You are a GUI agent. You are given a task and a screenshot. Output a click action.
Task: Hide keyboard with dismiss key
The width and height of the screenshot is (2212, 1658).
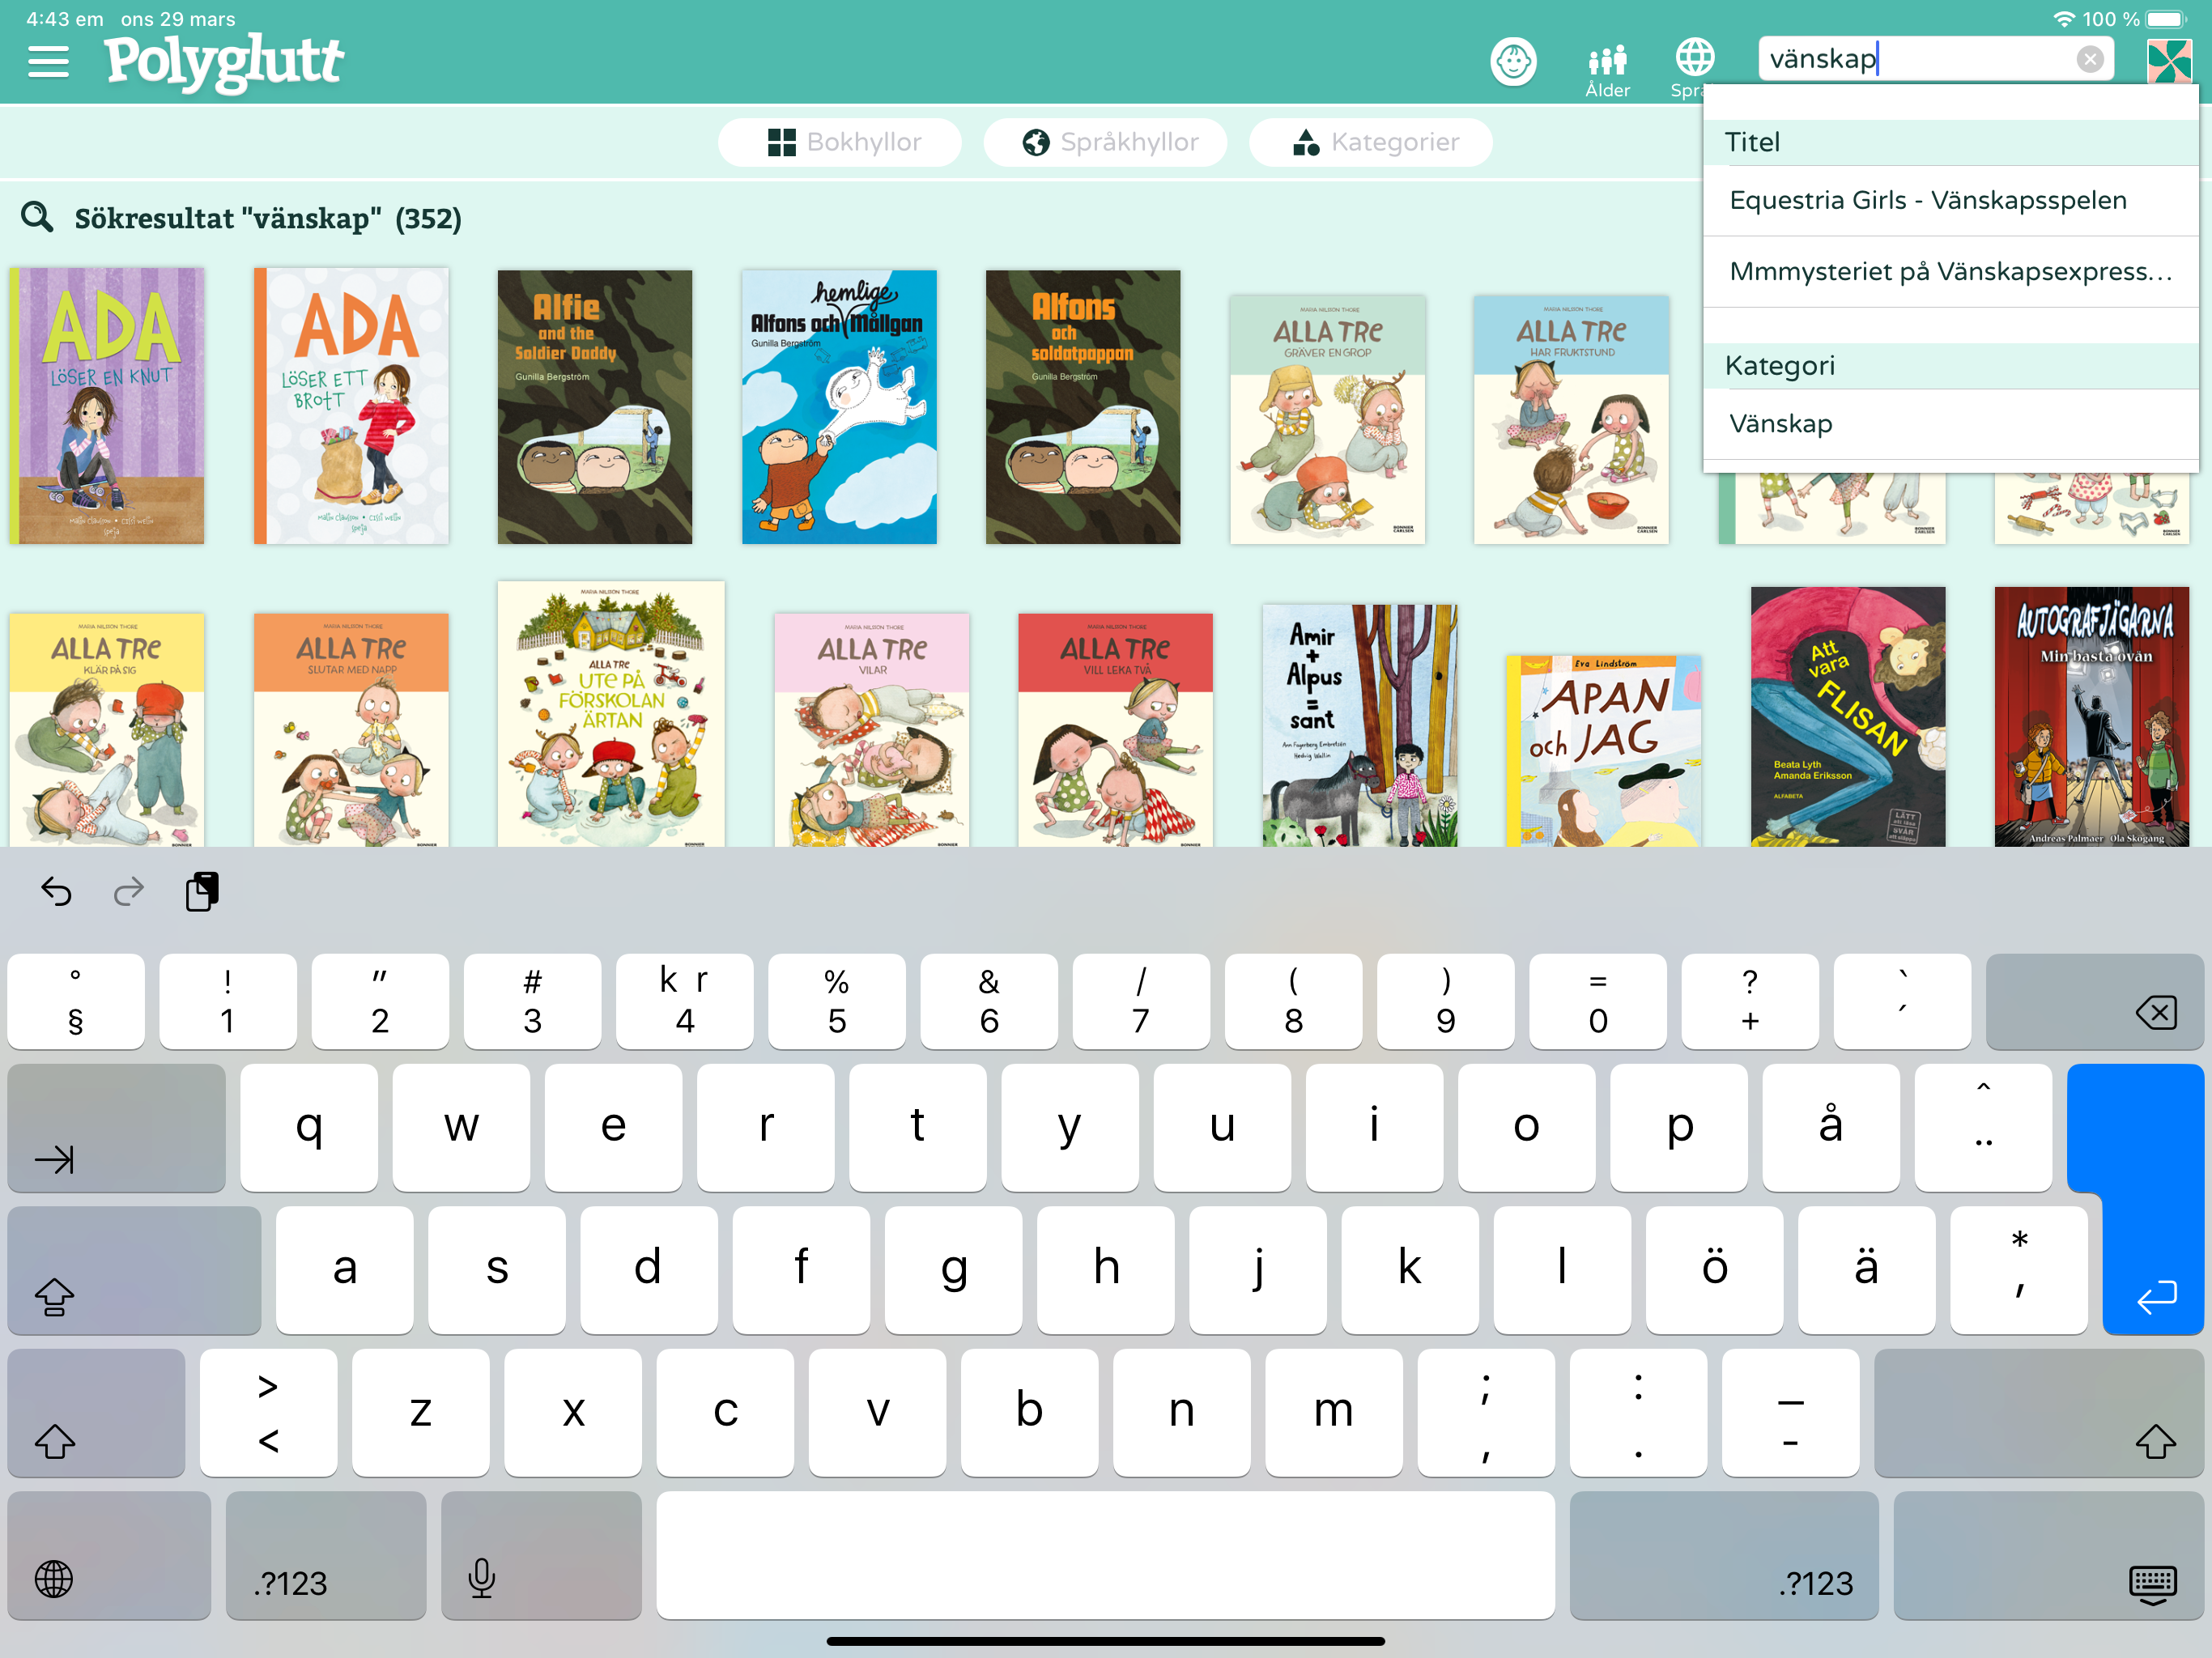coord(2048,1556)
